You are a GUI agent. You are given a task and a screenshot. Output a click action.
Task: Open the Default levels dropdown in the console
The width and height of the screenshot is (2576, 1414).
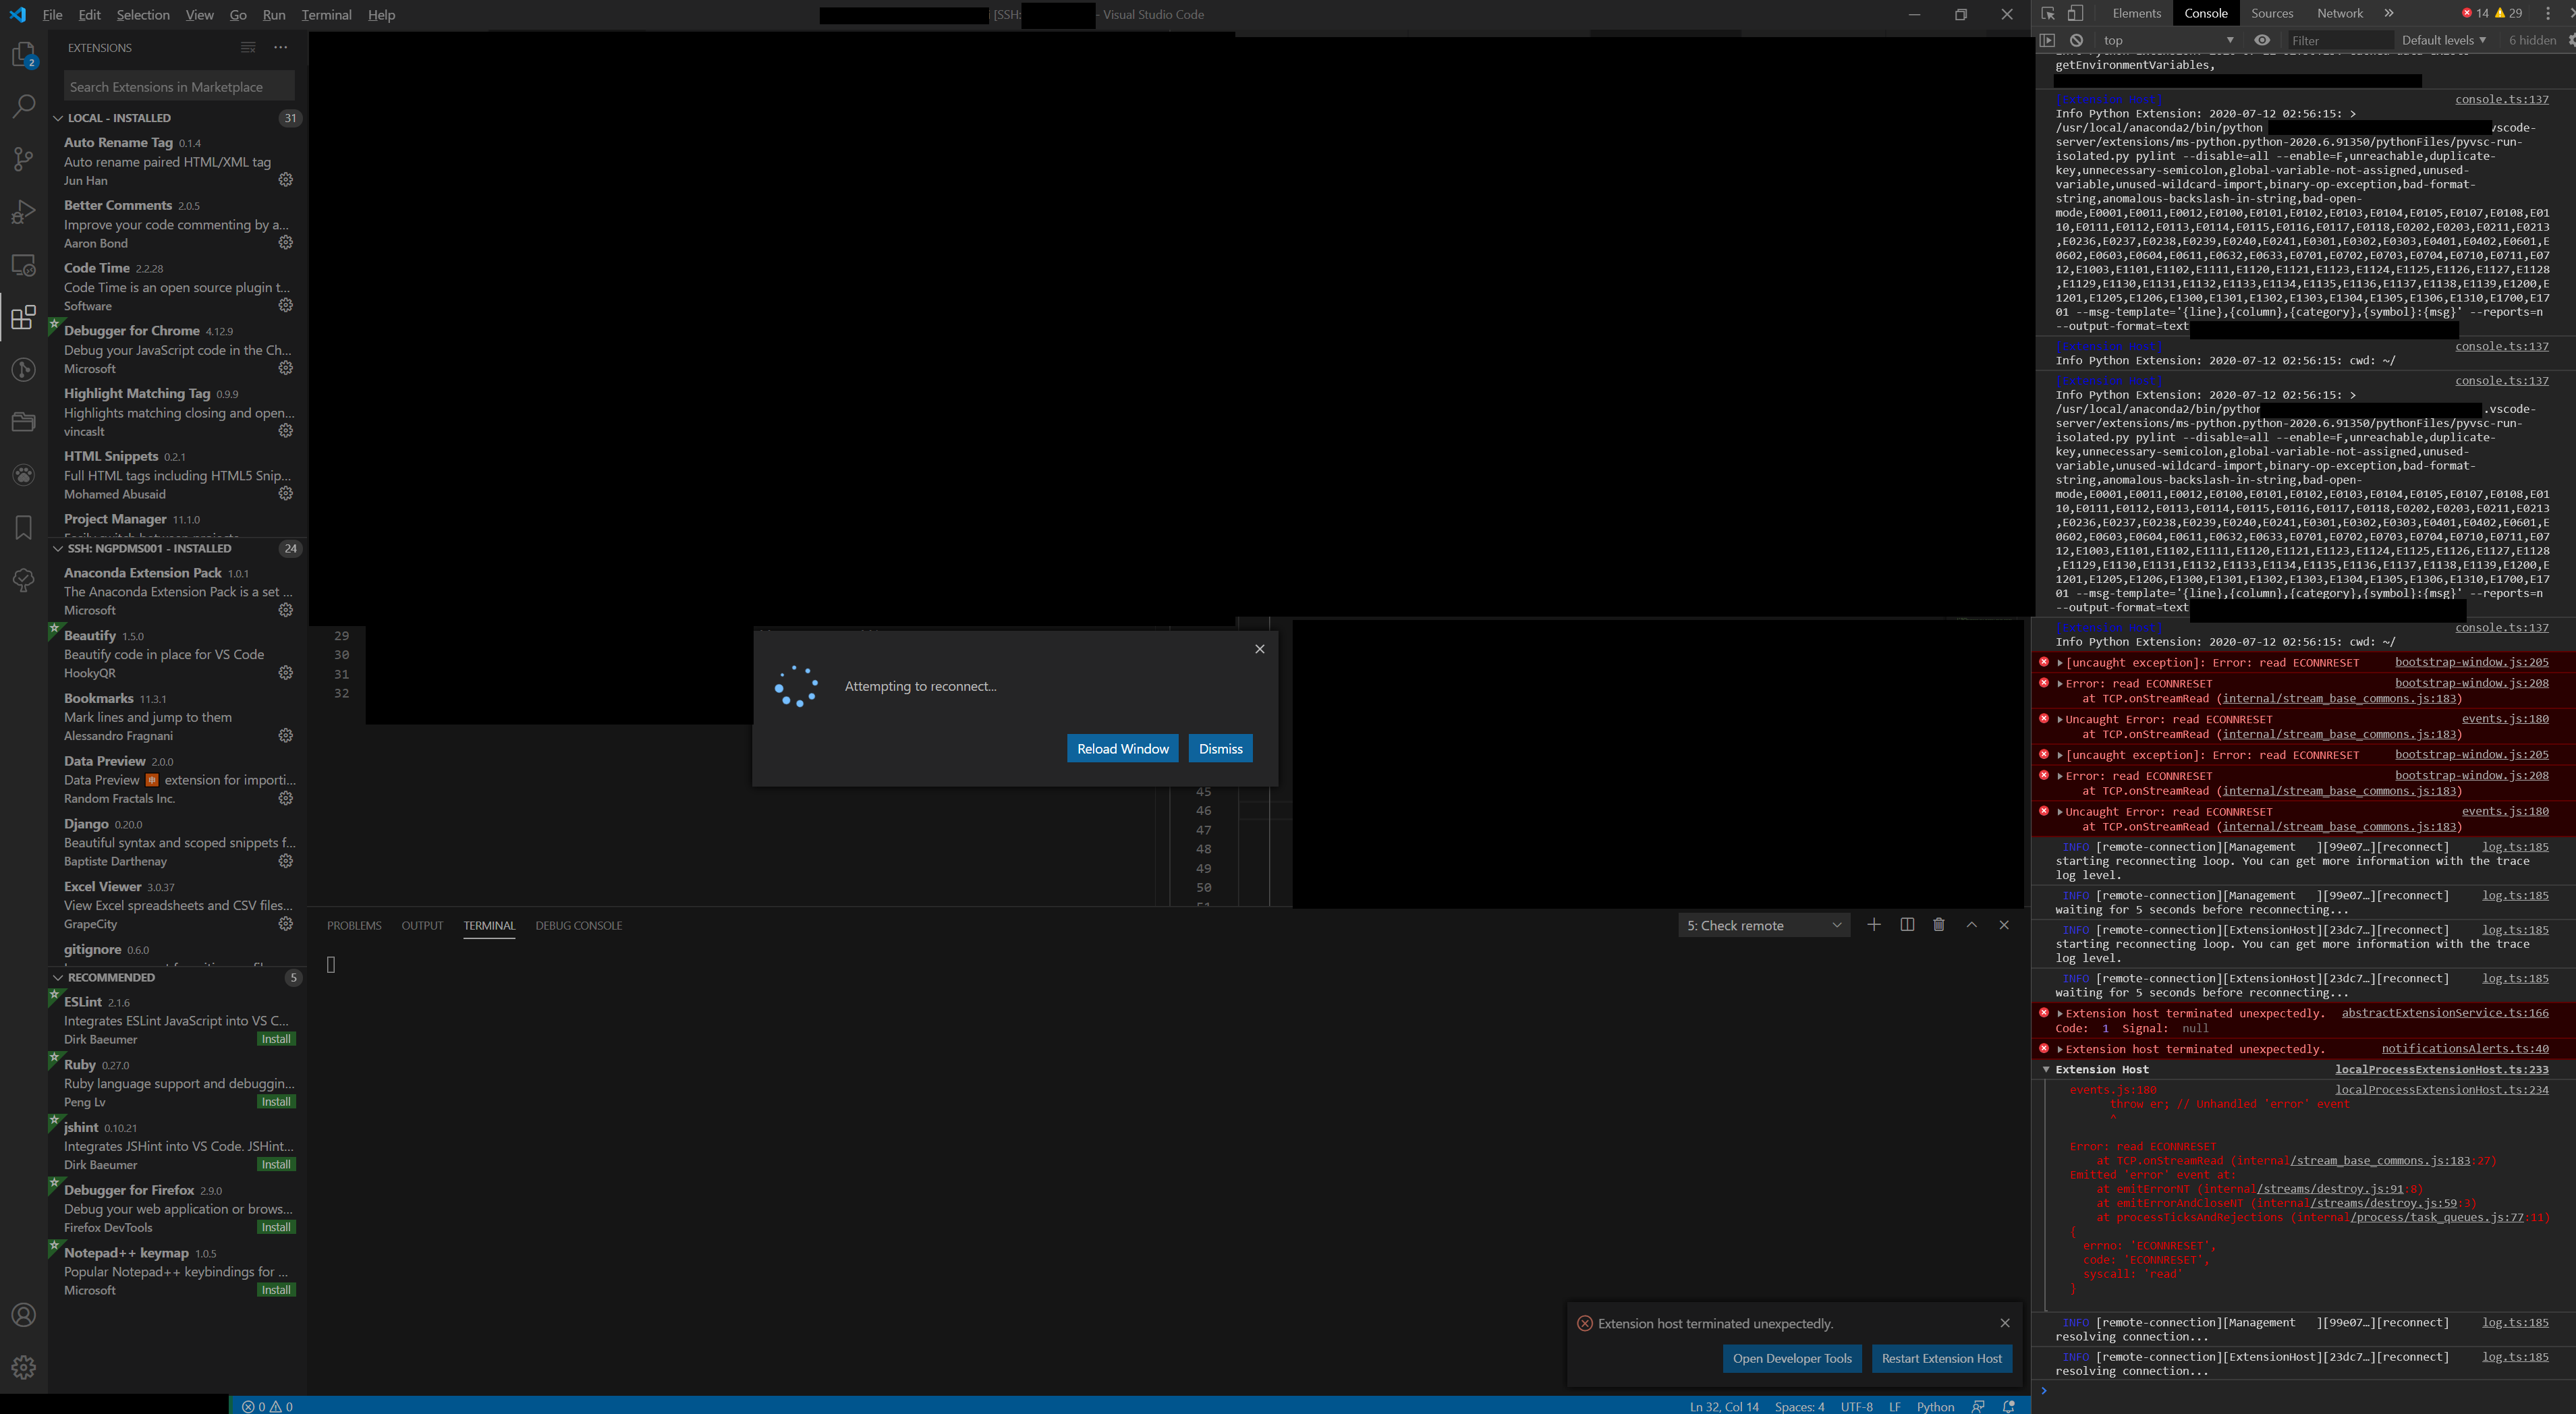(2443, 40)
